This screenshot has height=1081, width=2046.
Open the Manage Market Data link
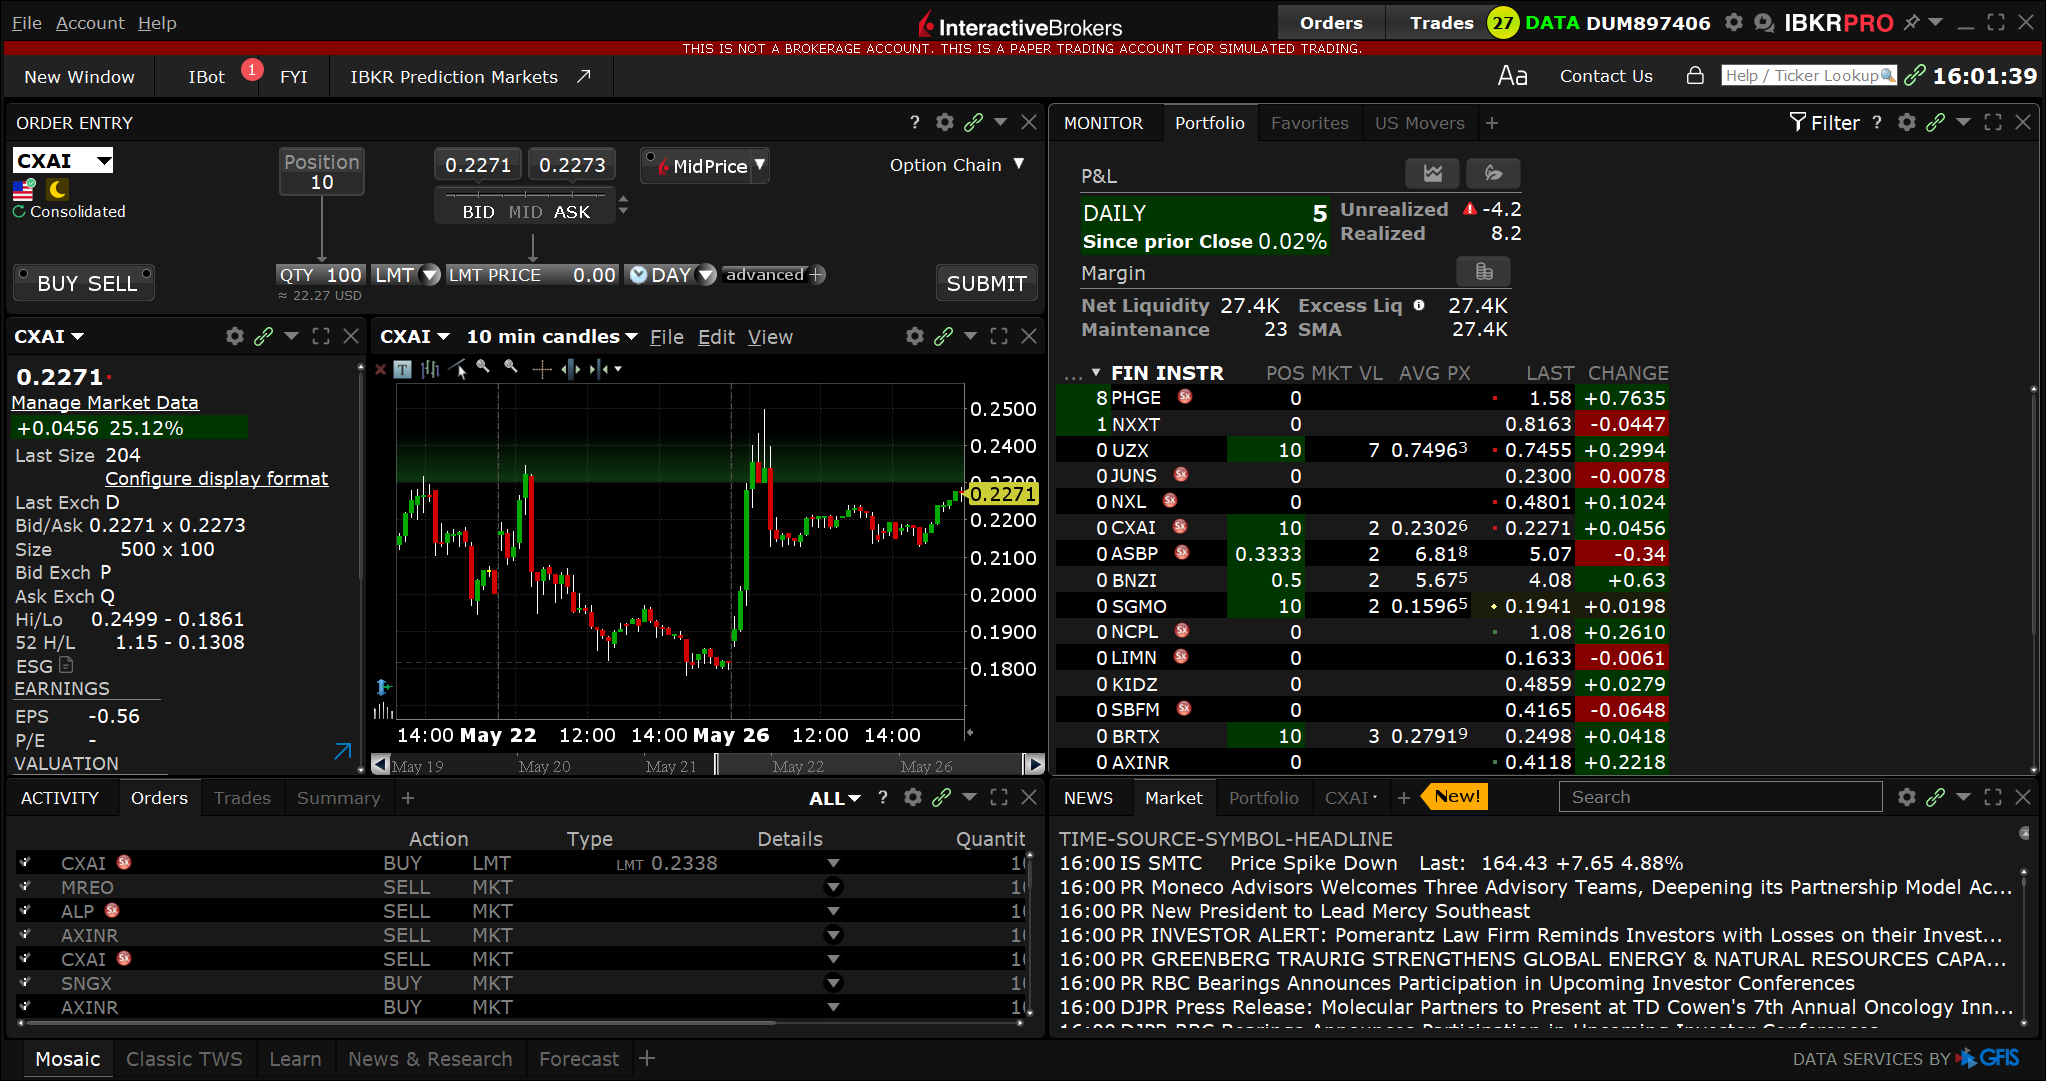pyautogui.click(x=105, y=402)
